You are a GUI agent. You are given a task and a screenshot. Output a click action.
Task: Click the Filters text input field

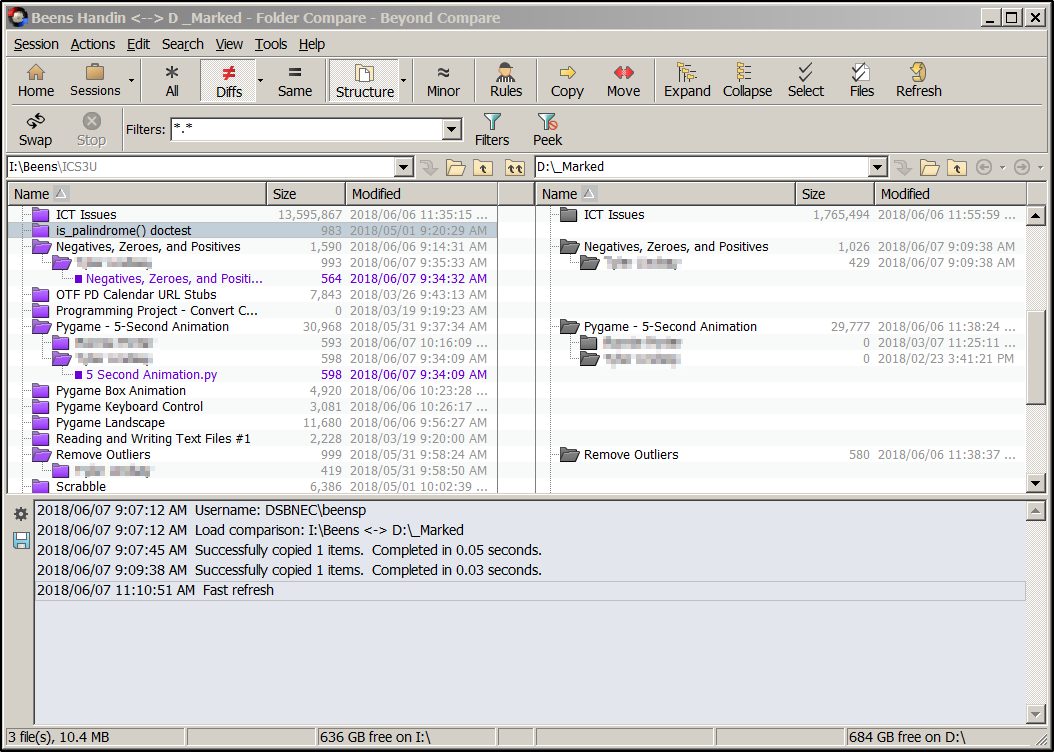pyautogui.click(x=307, y=129)
